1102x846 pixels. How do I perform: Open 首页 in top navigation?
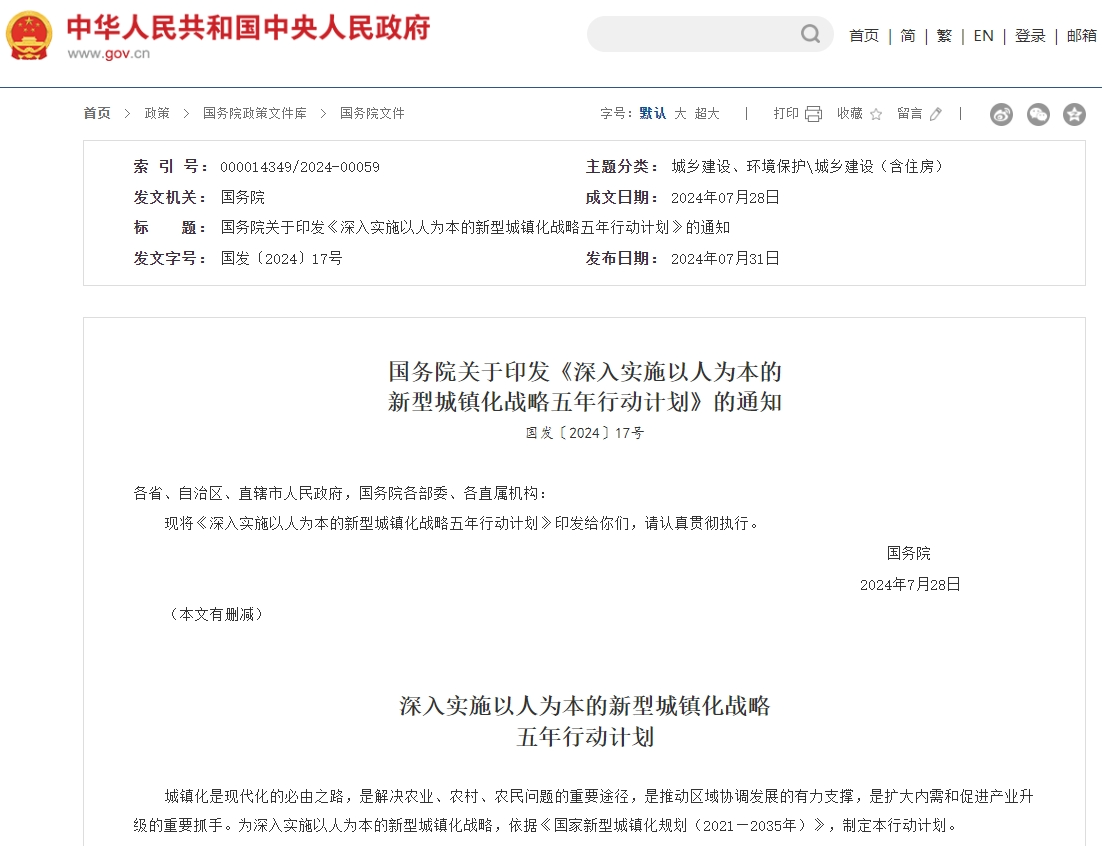(864, 36)
